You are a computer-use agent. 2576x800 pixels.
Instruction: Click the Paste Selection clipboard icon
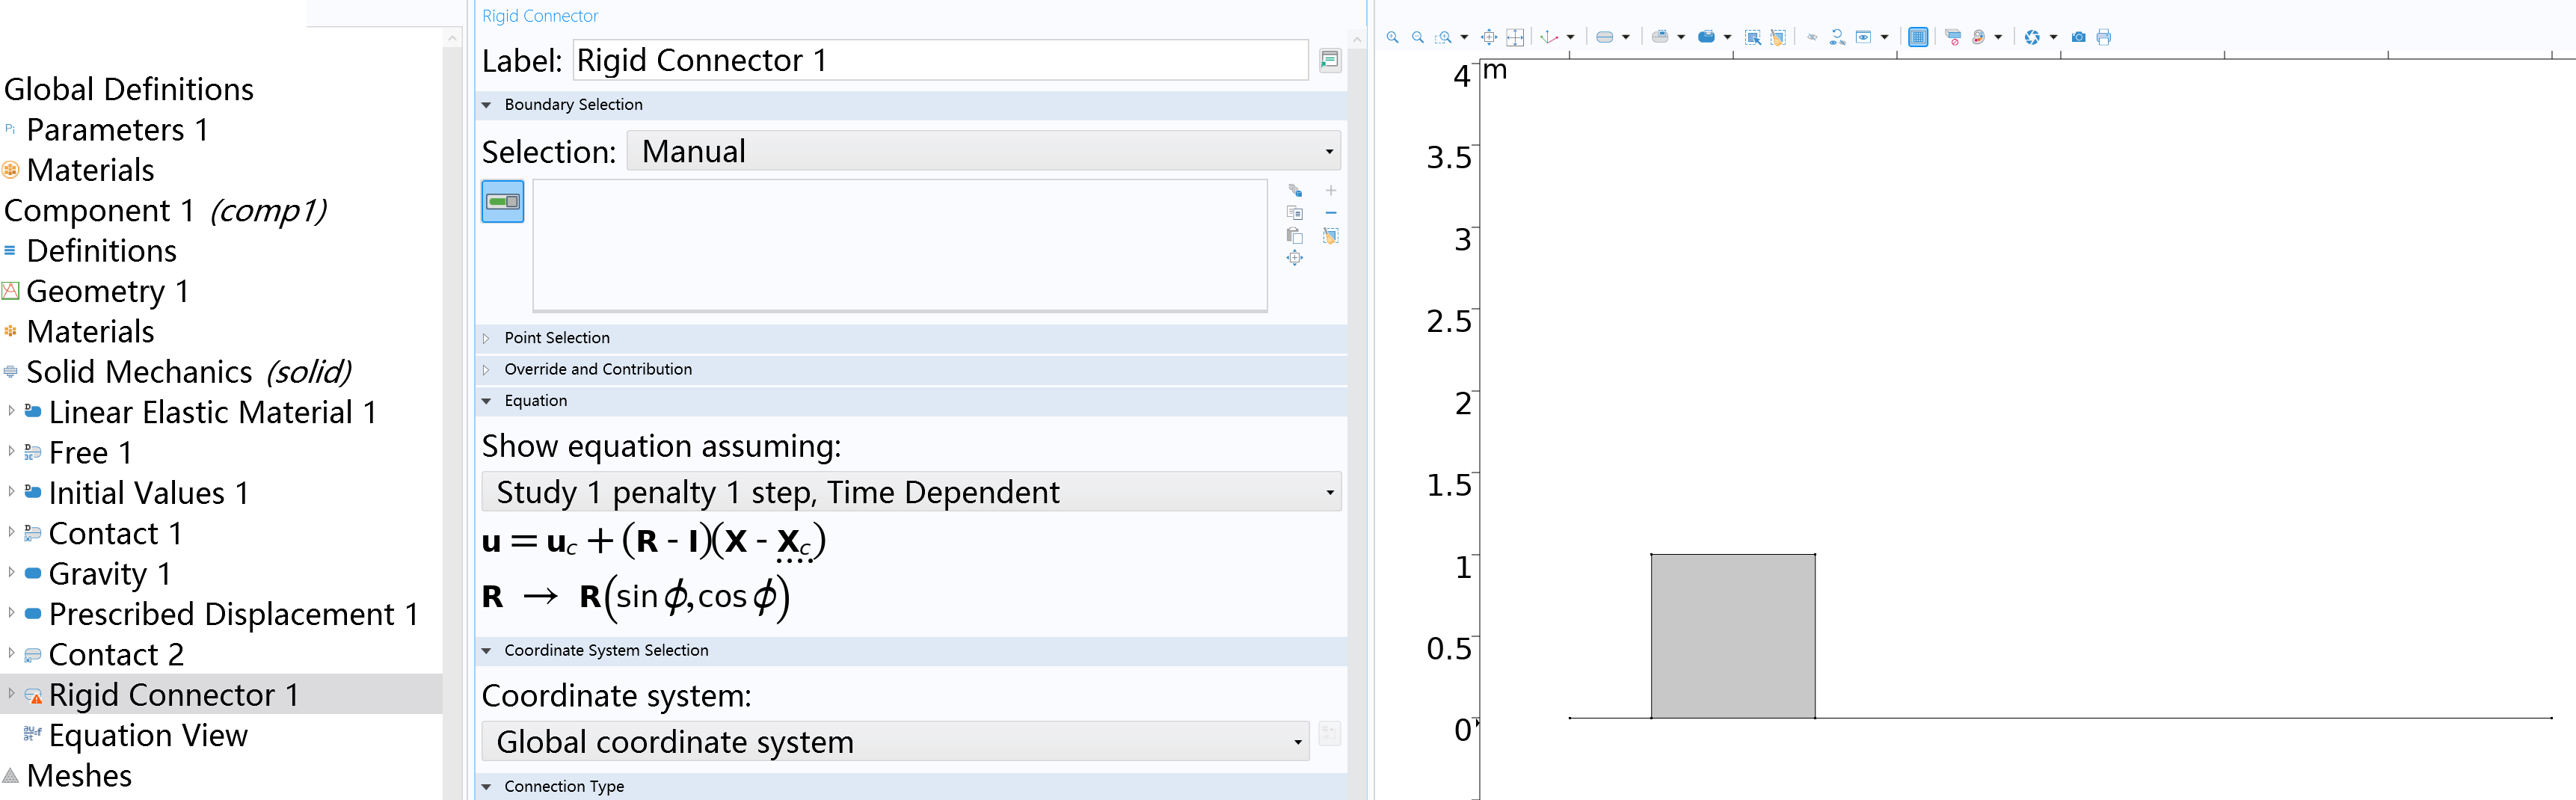click(x=1294, y=236)
